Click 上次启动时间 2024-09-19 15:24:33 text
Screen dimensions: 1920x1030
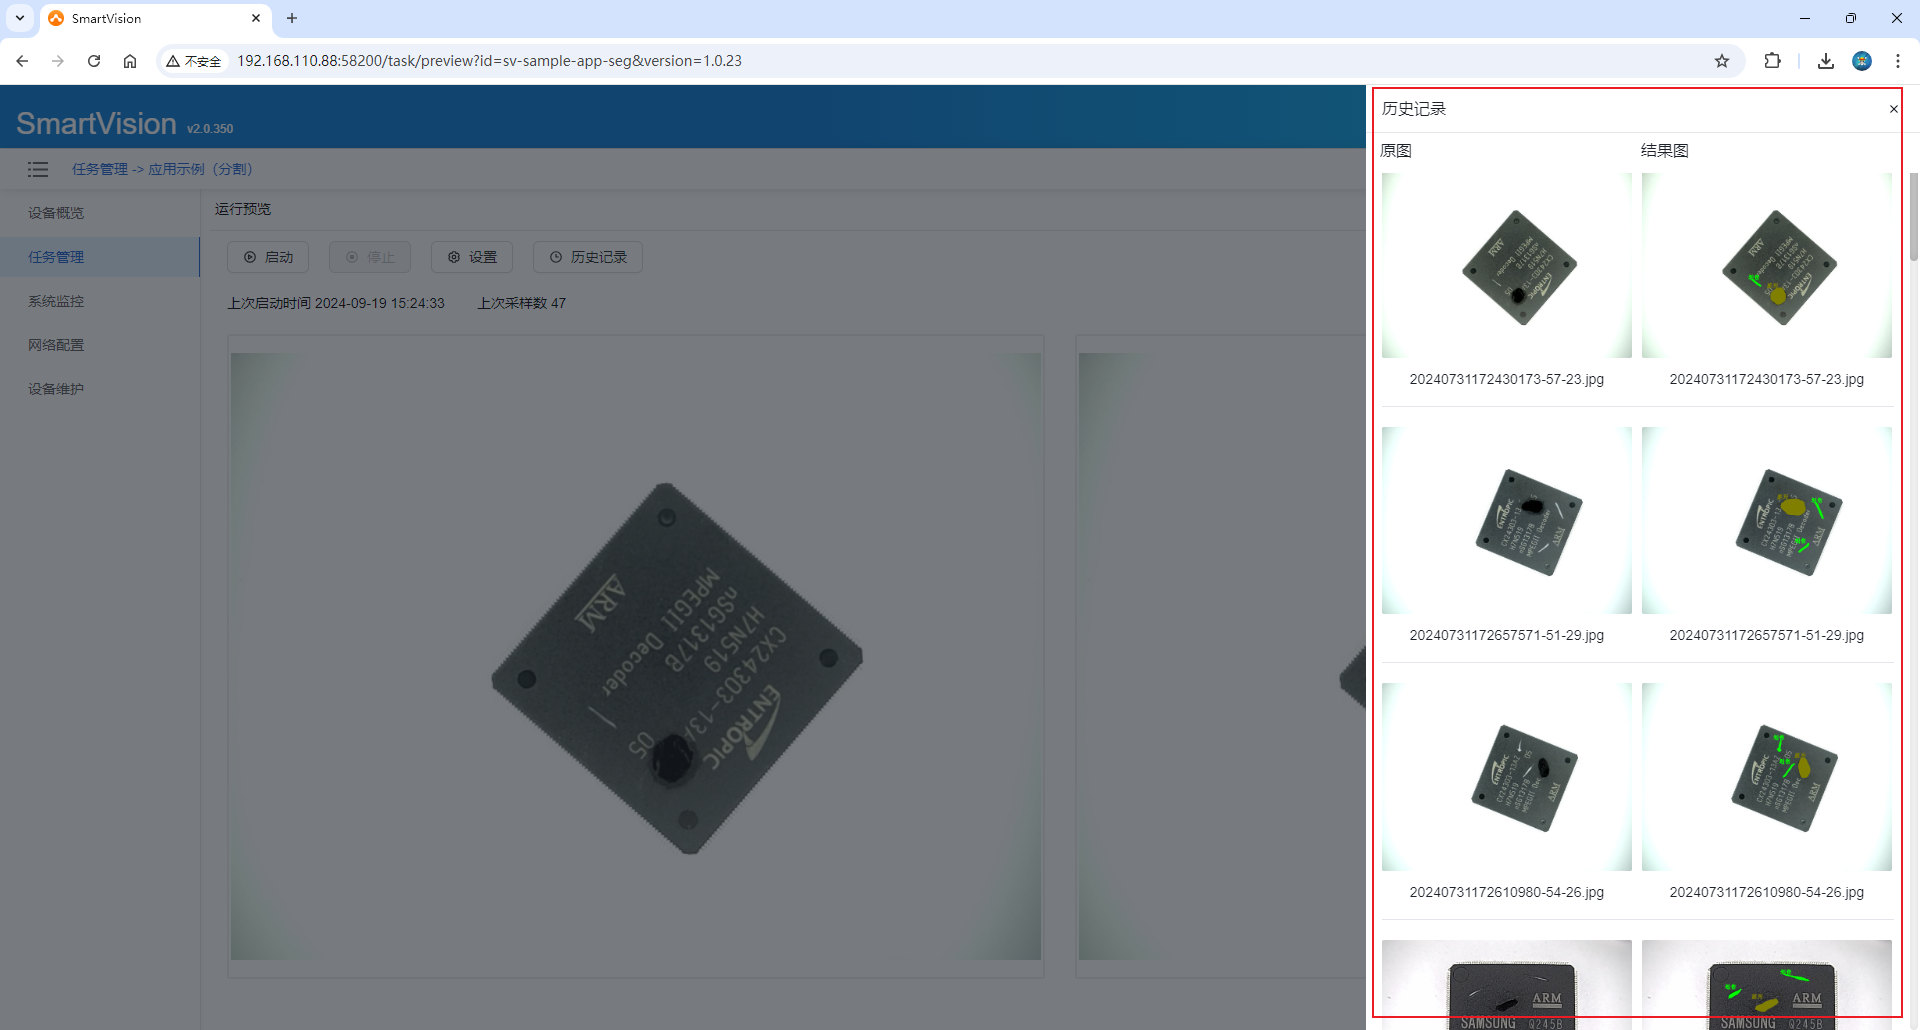[336, 303]
